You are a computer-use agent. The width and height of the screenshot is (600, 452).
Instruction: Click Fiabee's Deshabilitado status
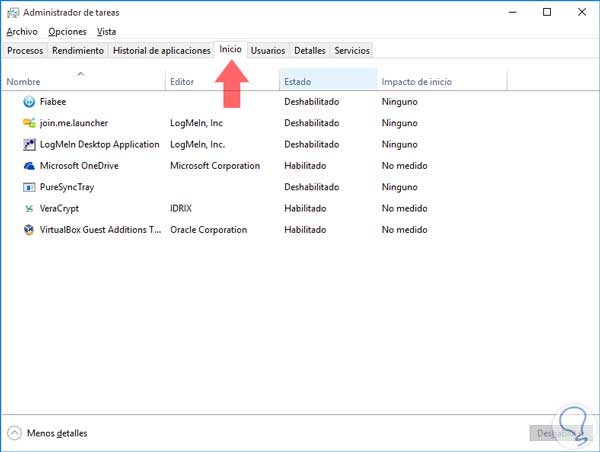311,102
